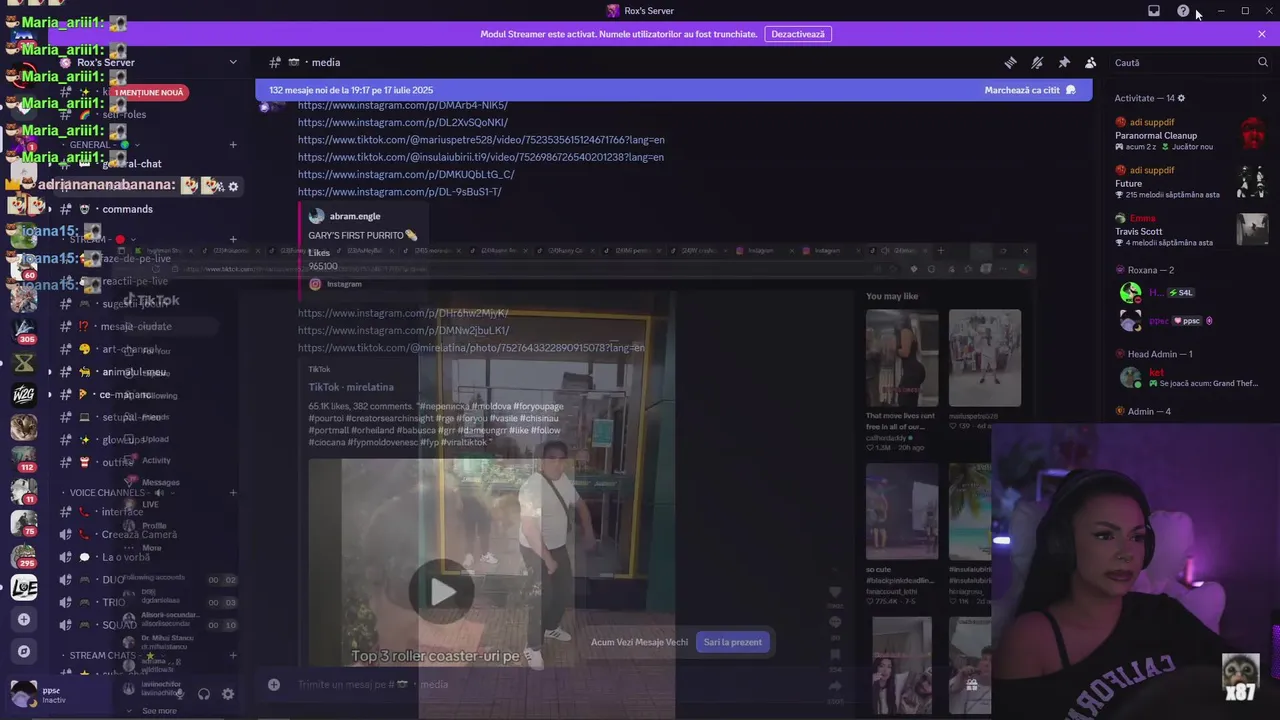Join the TRIO voice channel
The width and height of the screenshot is (1280, 720).
(147, 603)
